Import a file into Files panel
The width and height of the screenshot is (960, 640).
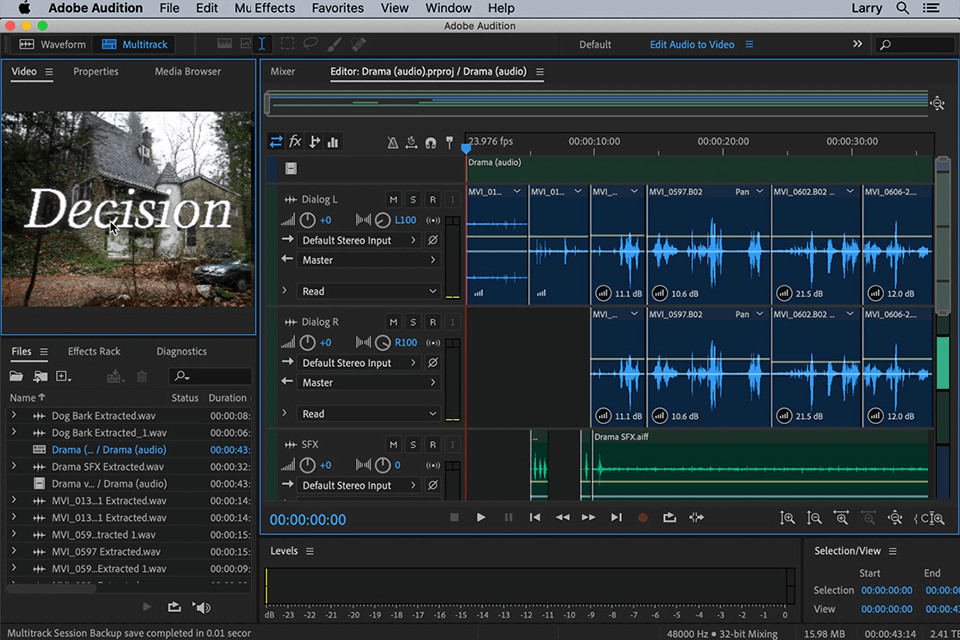click(40, 376)
